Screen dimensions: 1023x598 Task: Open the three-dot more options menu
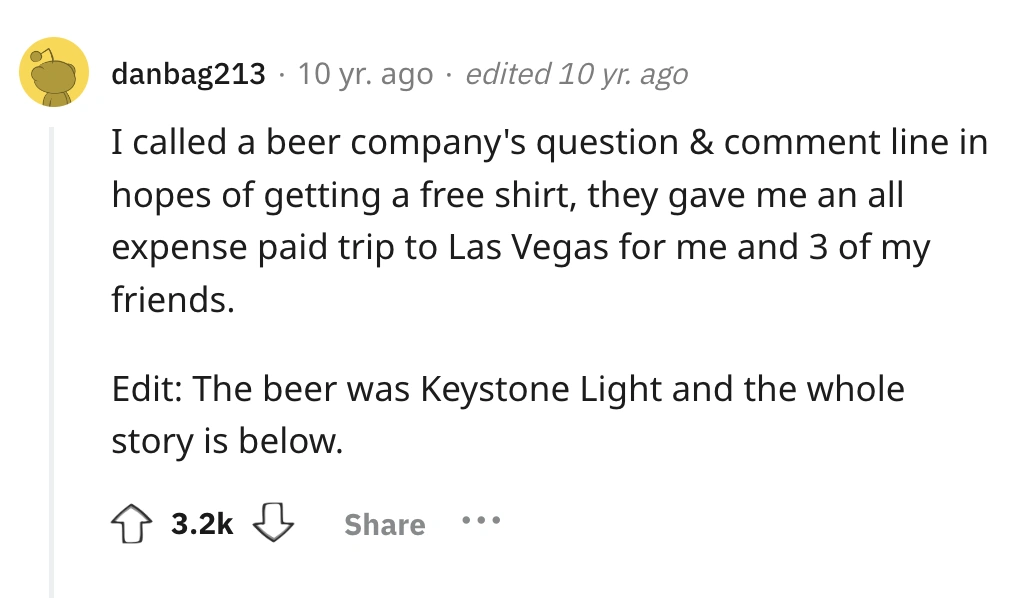[481, 522]
